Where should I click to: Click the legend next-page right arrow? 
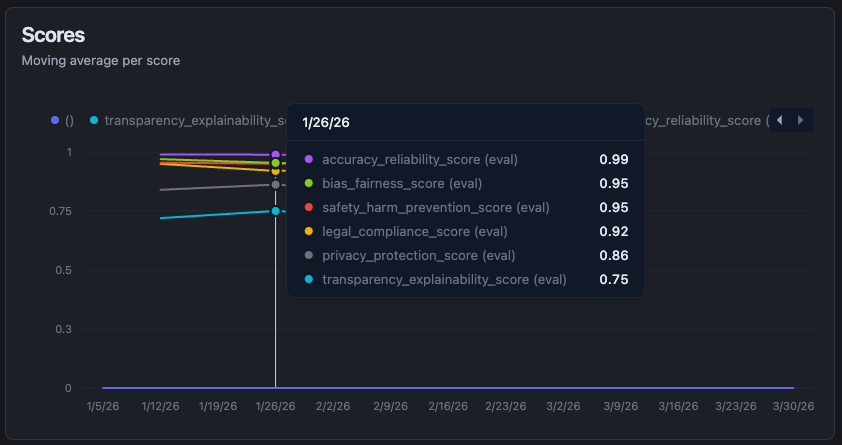(x=800, y=120)
